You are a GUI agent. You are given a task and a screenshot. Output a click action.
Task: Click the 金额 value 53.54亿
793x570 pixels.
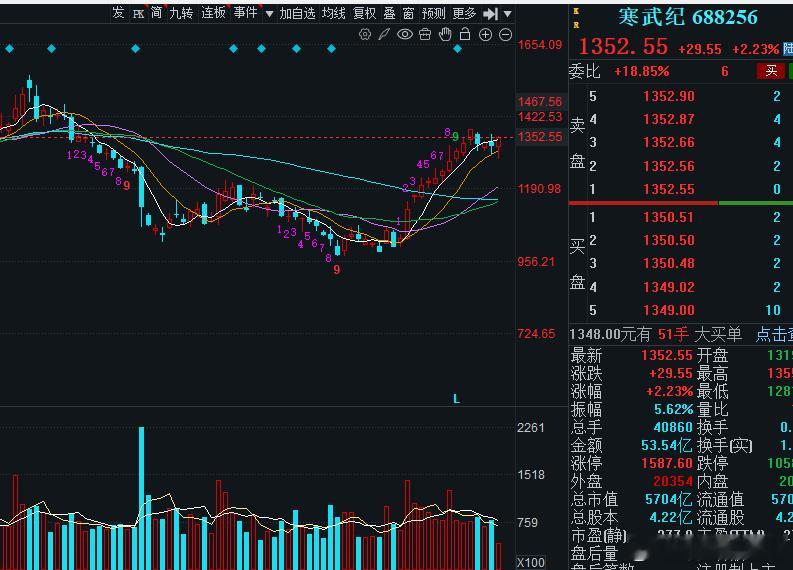click(667, 446)
